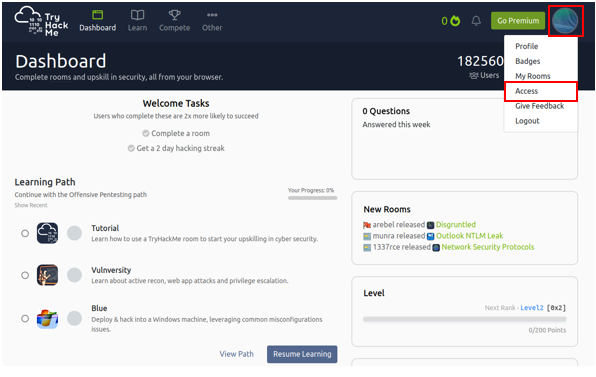Click the View Path link

[x=236, y=354]
